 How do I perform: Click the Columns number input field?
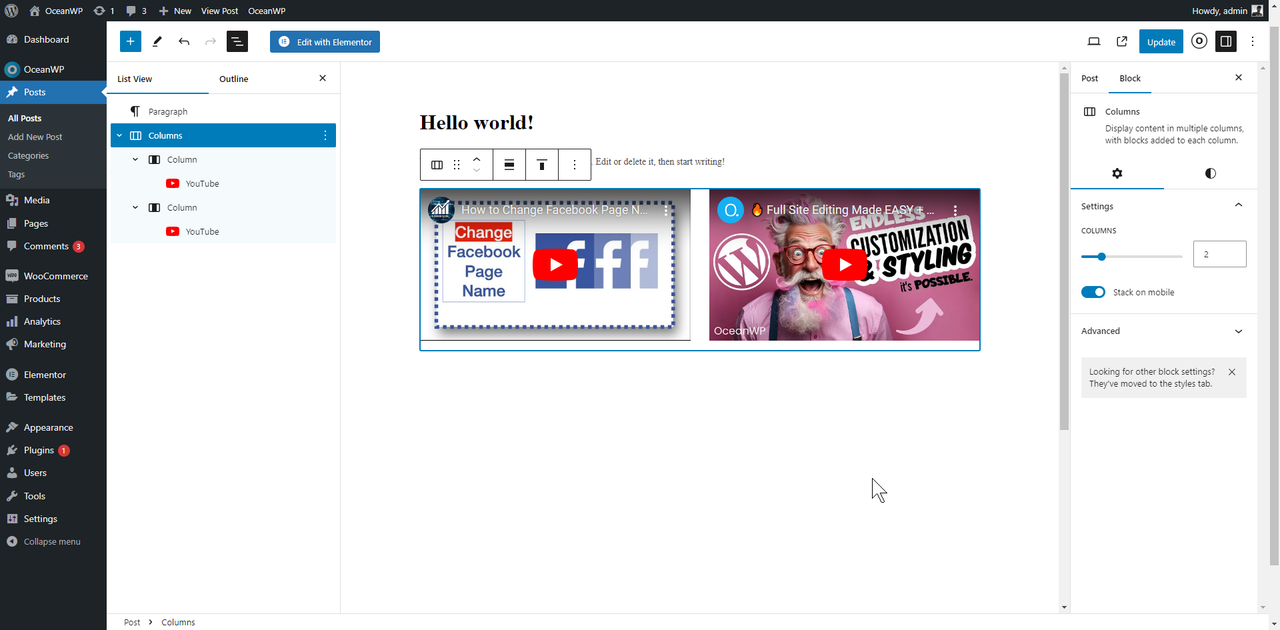tap(1220, 254)
